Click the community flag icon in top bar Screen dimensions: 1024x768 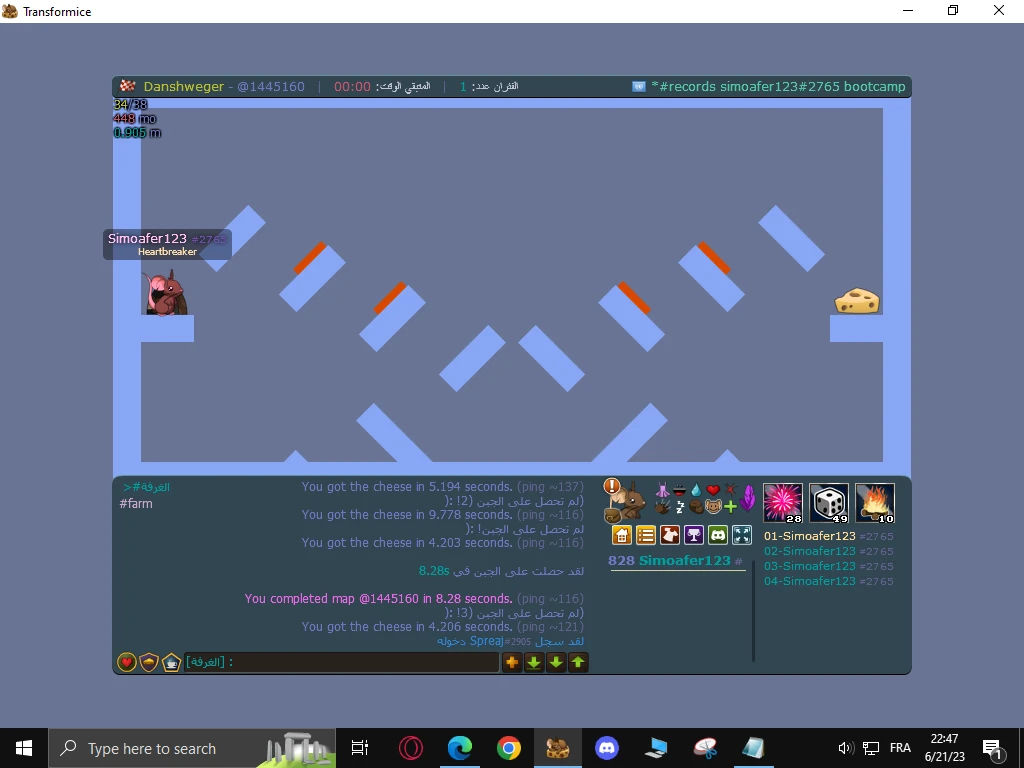[x=639, y=86]
